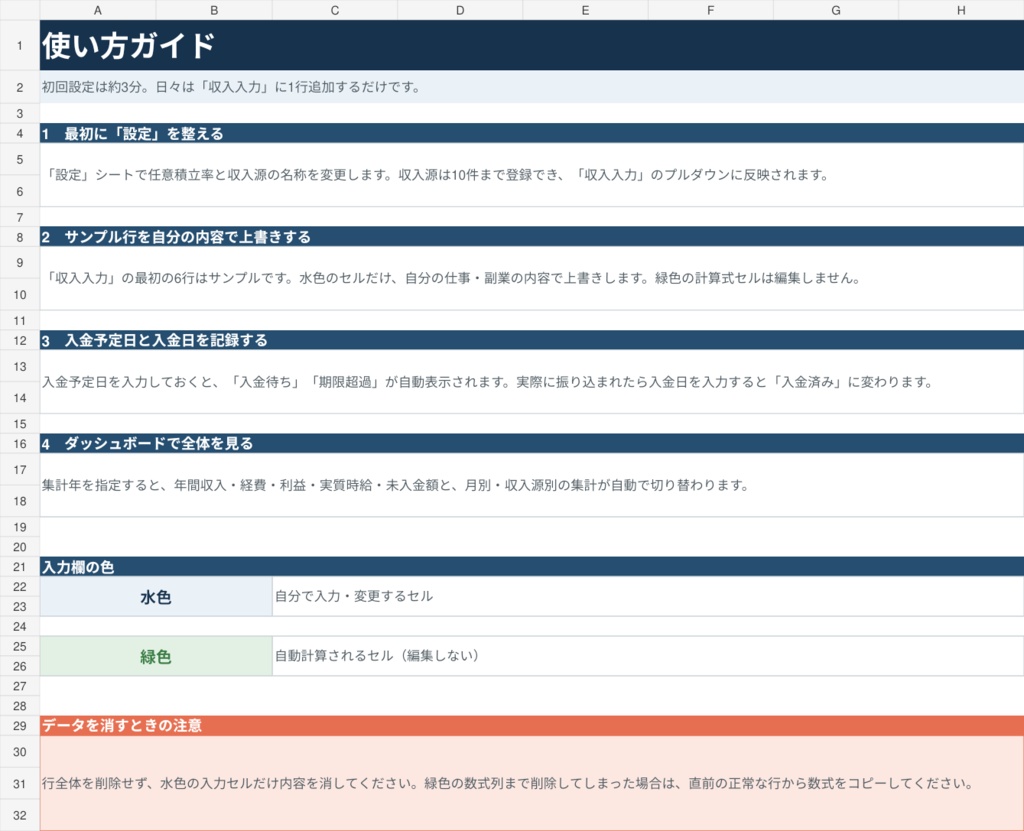
Task: Click row 15 header number
Action: pyautogui.click(x=20, y=423)
